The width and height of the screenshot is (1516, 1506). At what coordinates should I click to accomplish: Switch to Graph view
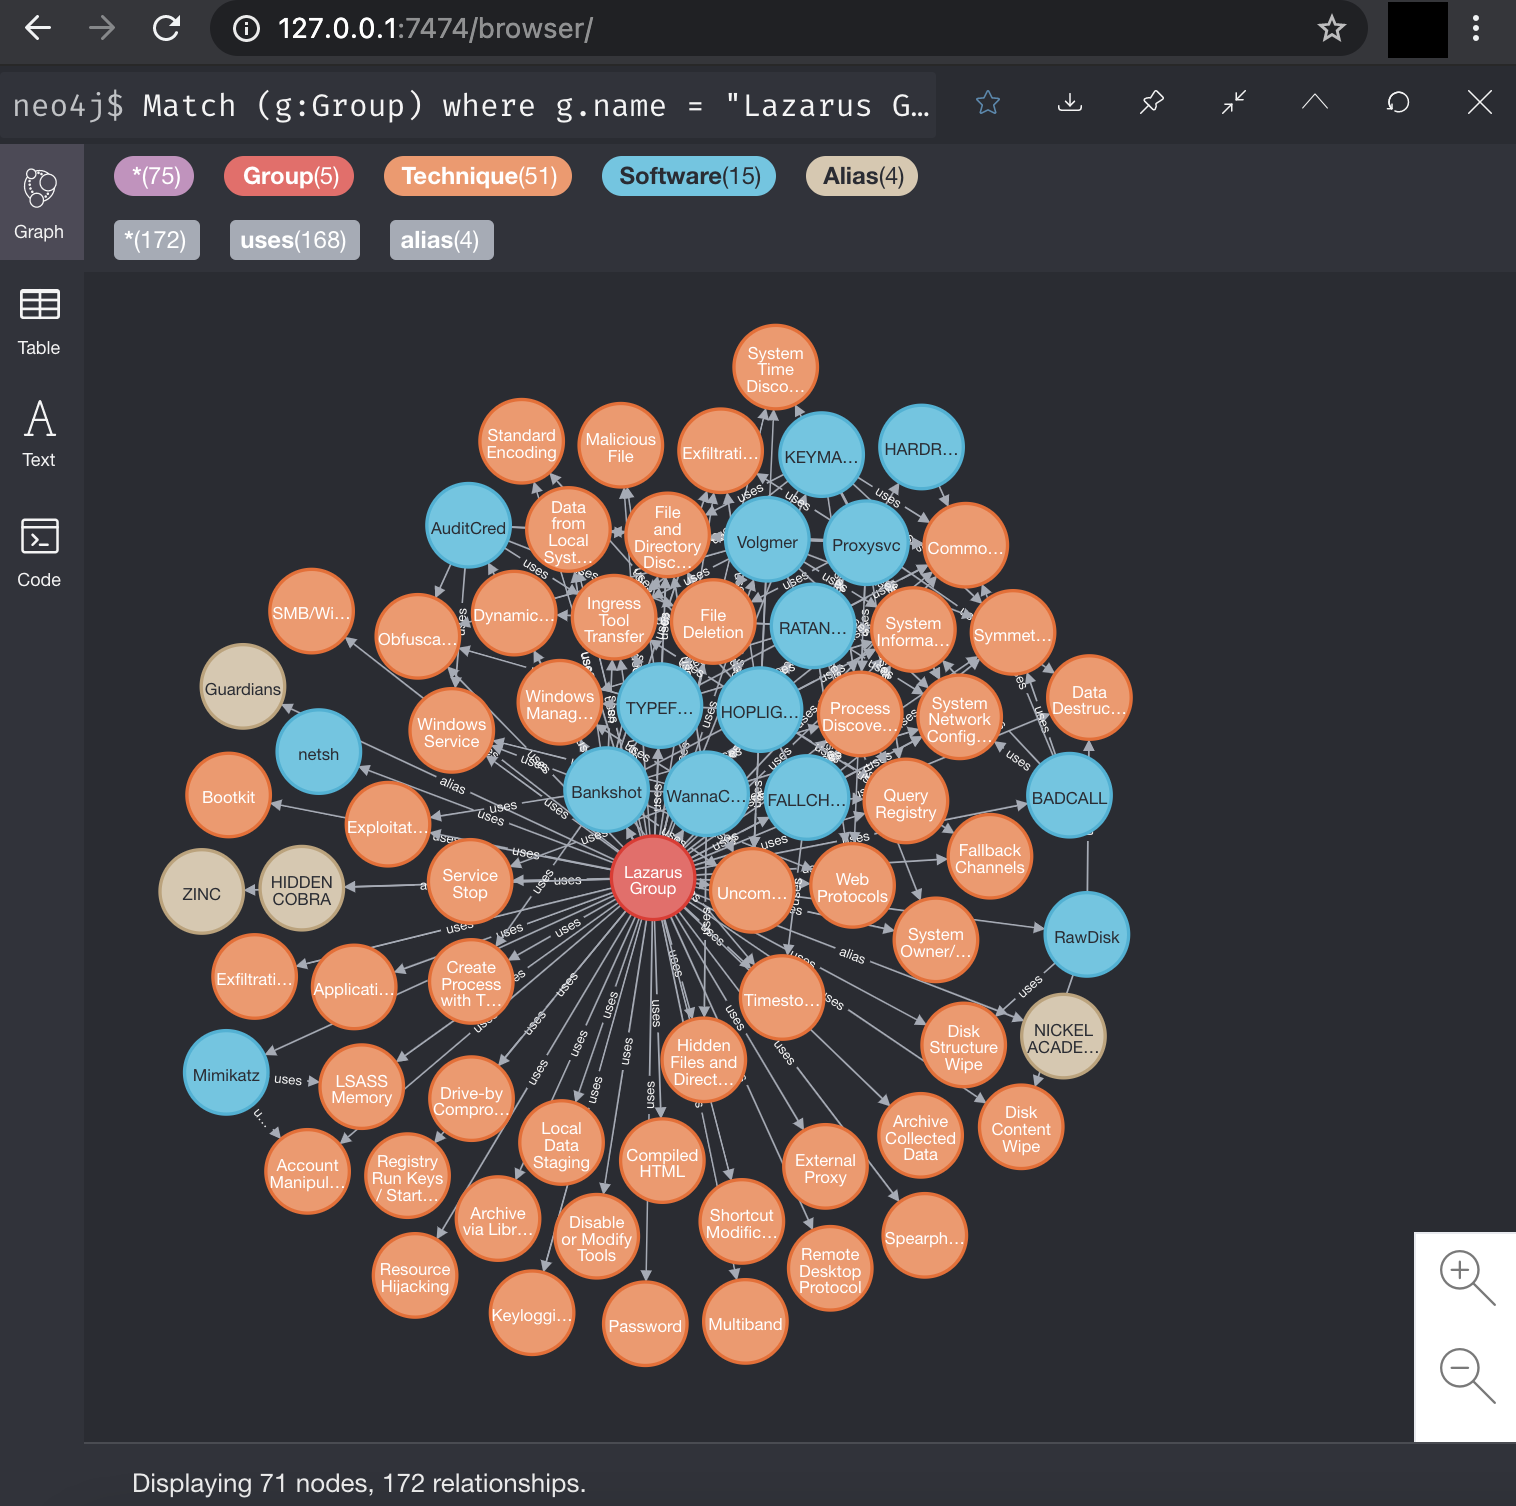point(40,203)
